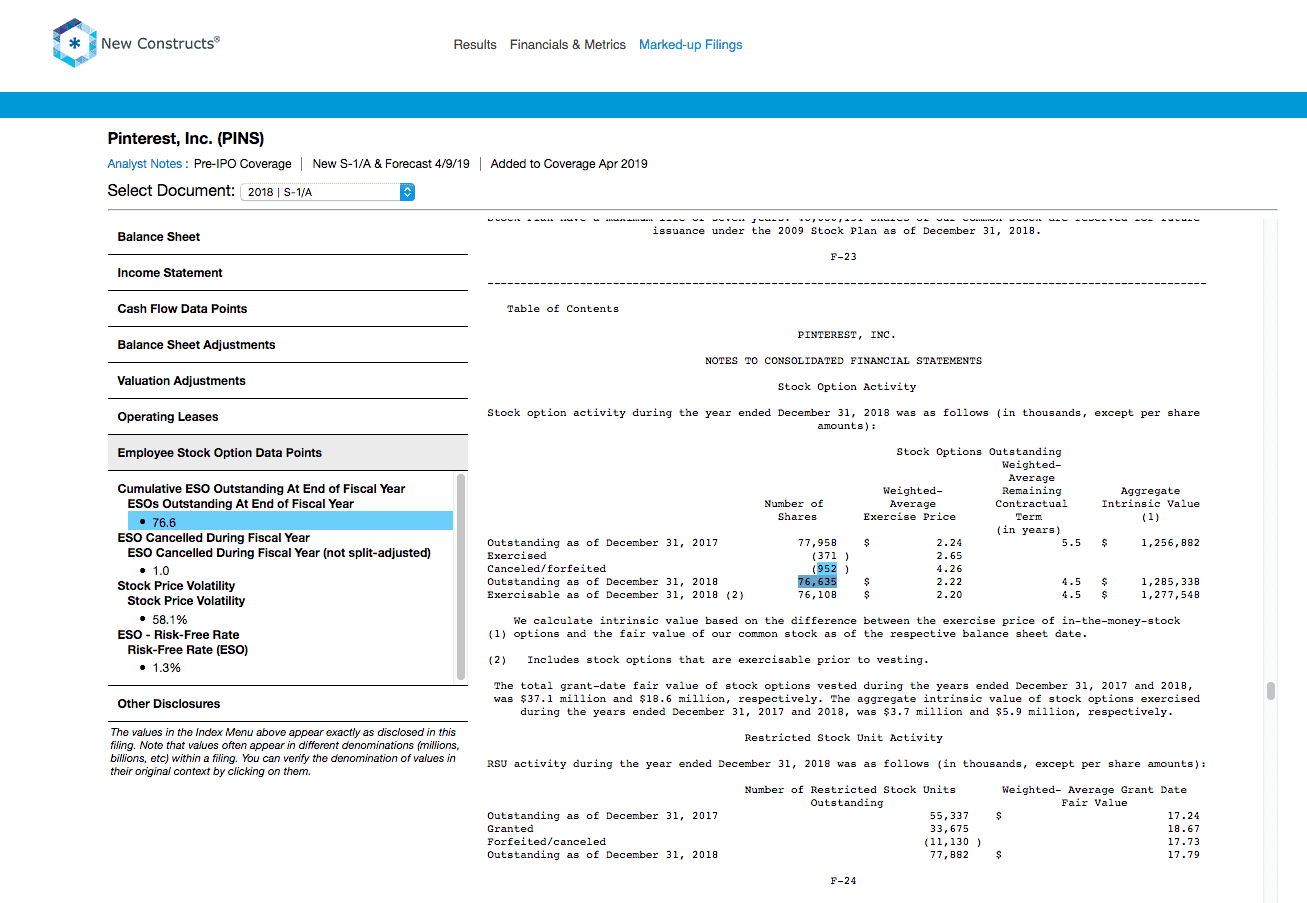Click the F-23 page marker

pyautogui.click(x=844, y=257)
